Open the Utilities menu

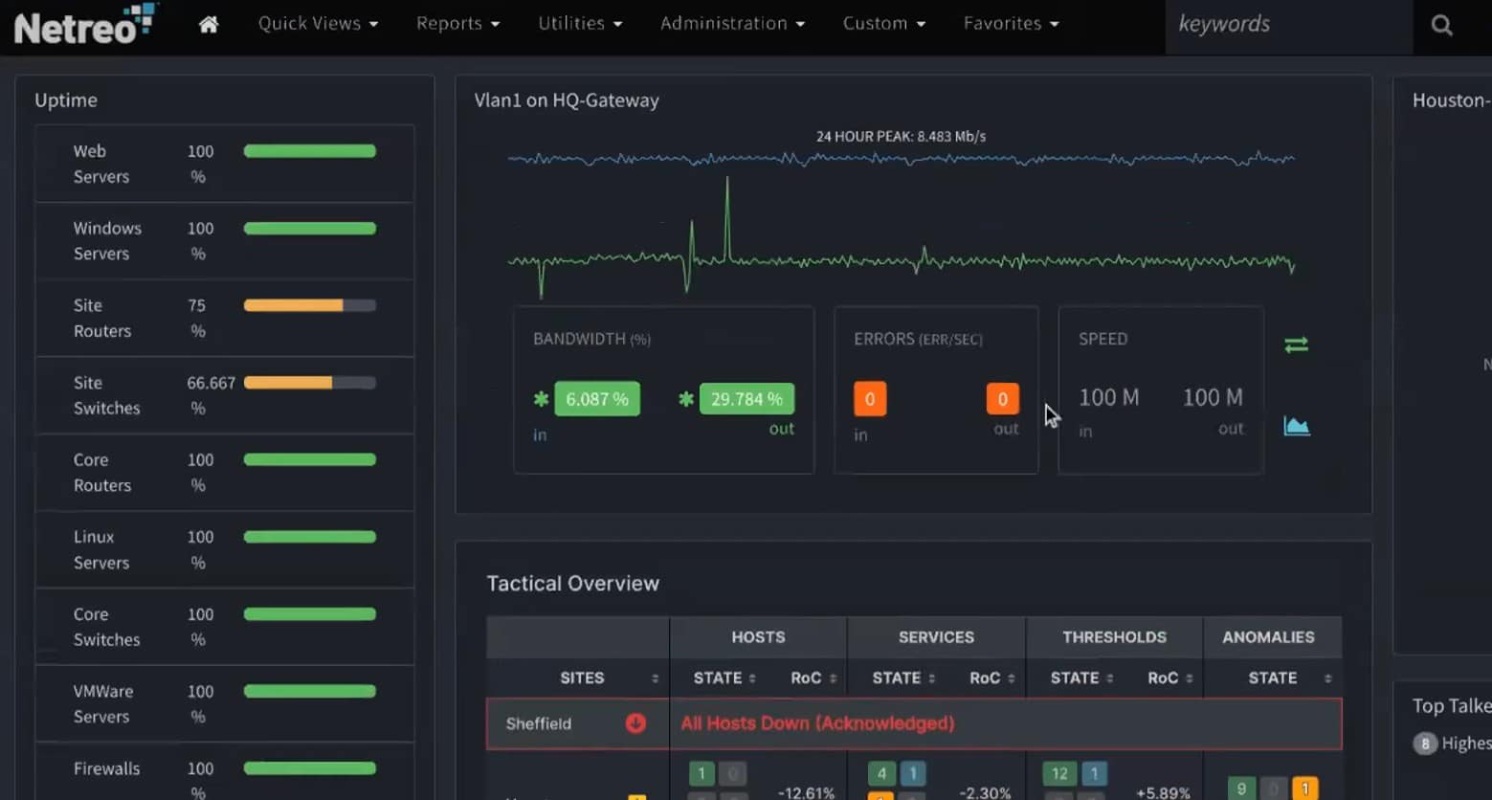pos(580,23)
